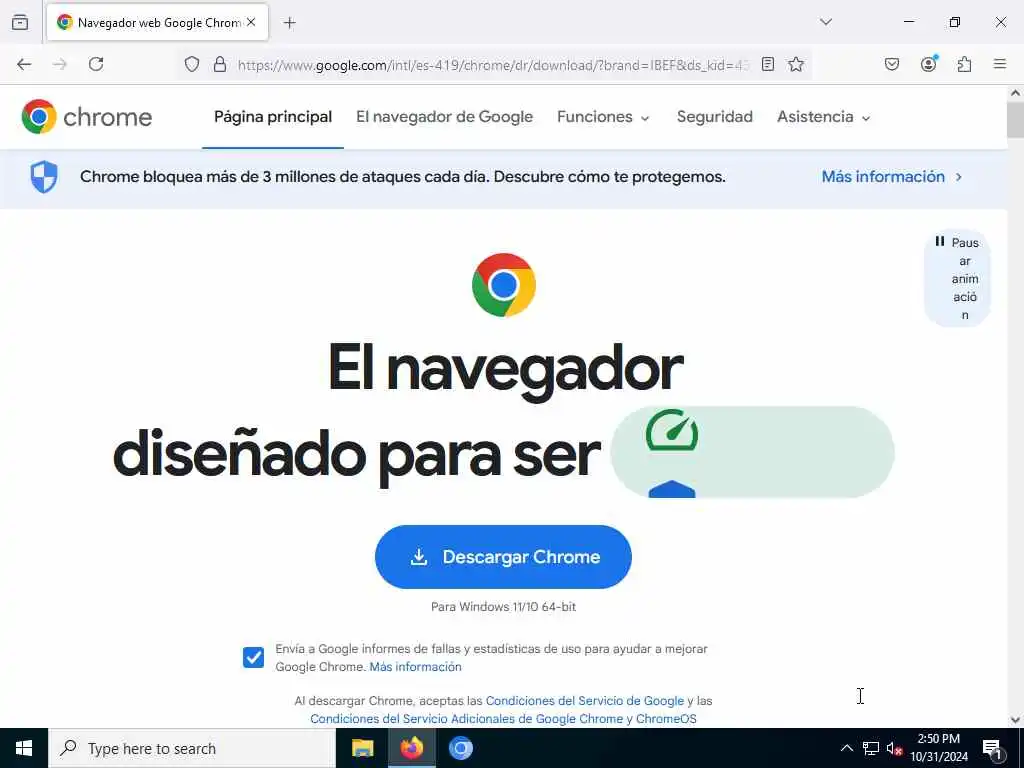Open El navegador de Google nav item
The width and height of the screenshot is (1024, 768).
pos(444,117)
